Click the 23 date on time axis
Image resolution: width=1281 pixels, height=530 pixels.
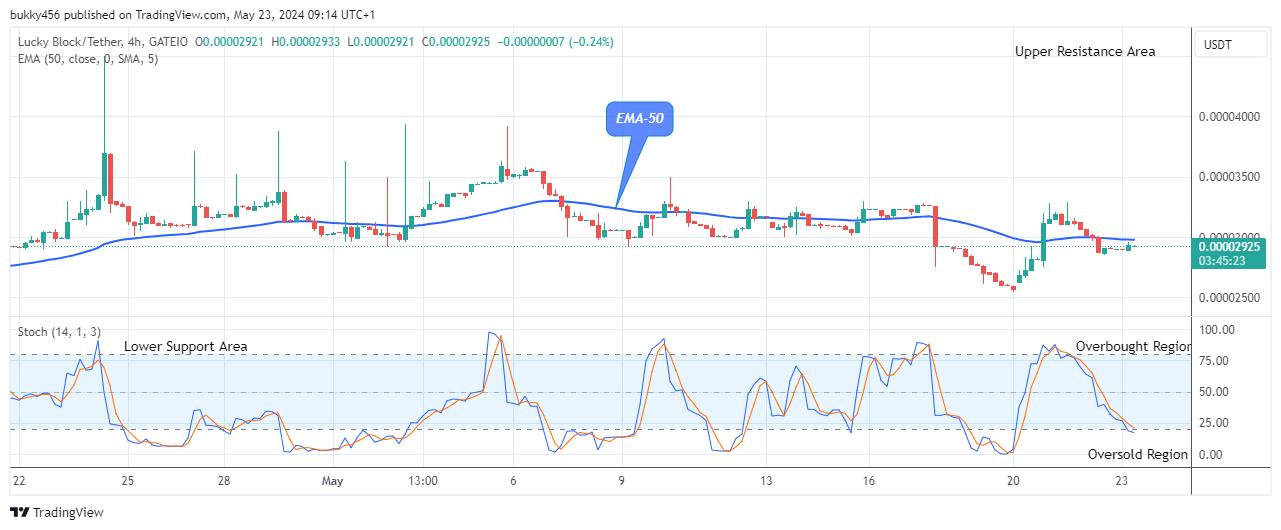pos(1123,481)
